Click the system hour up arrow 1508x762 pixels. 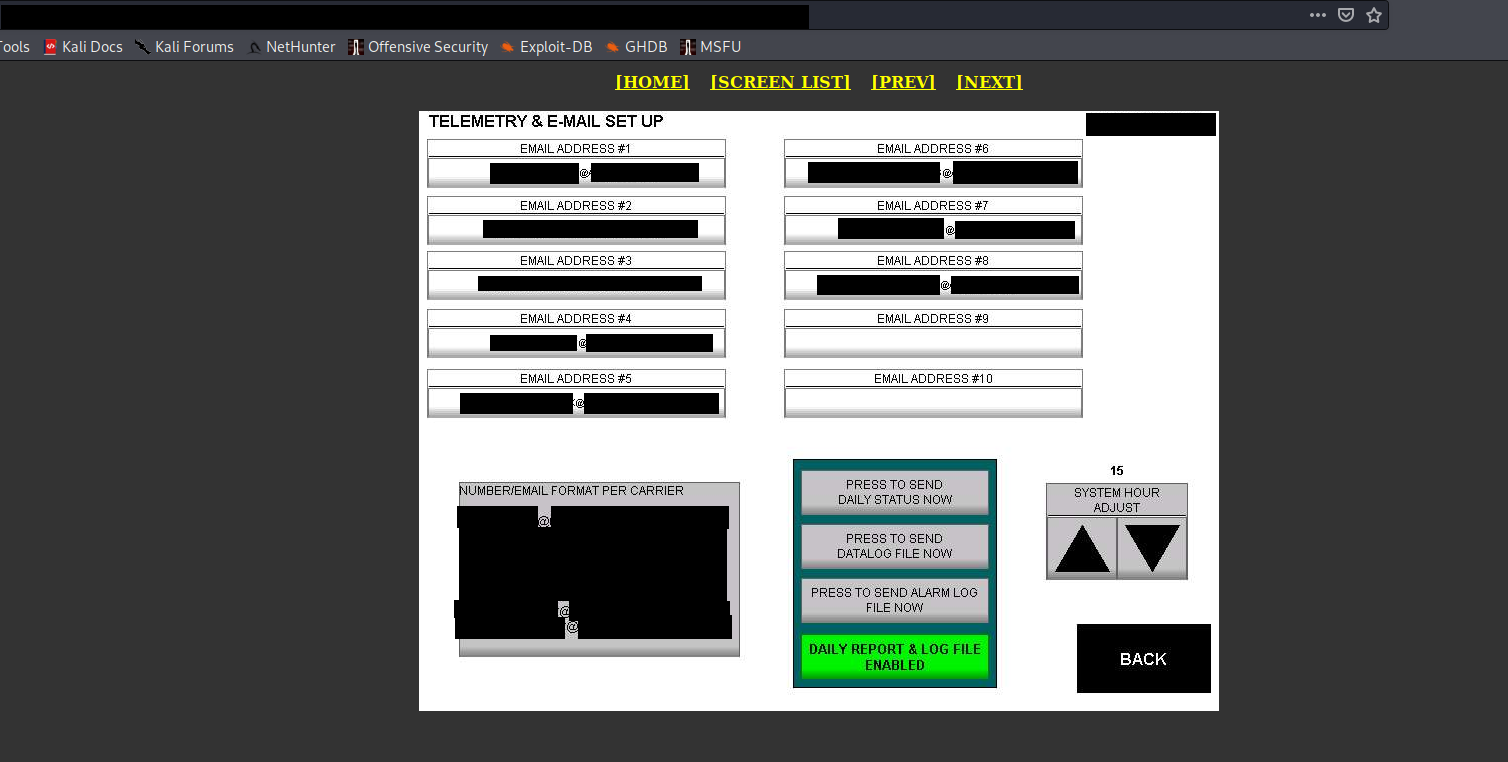point(1082,548)
